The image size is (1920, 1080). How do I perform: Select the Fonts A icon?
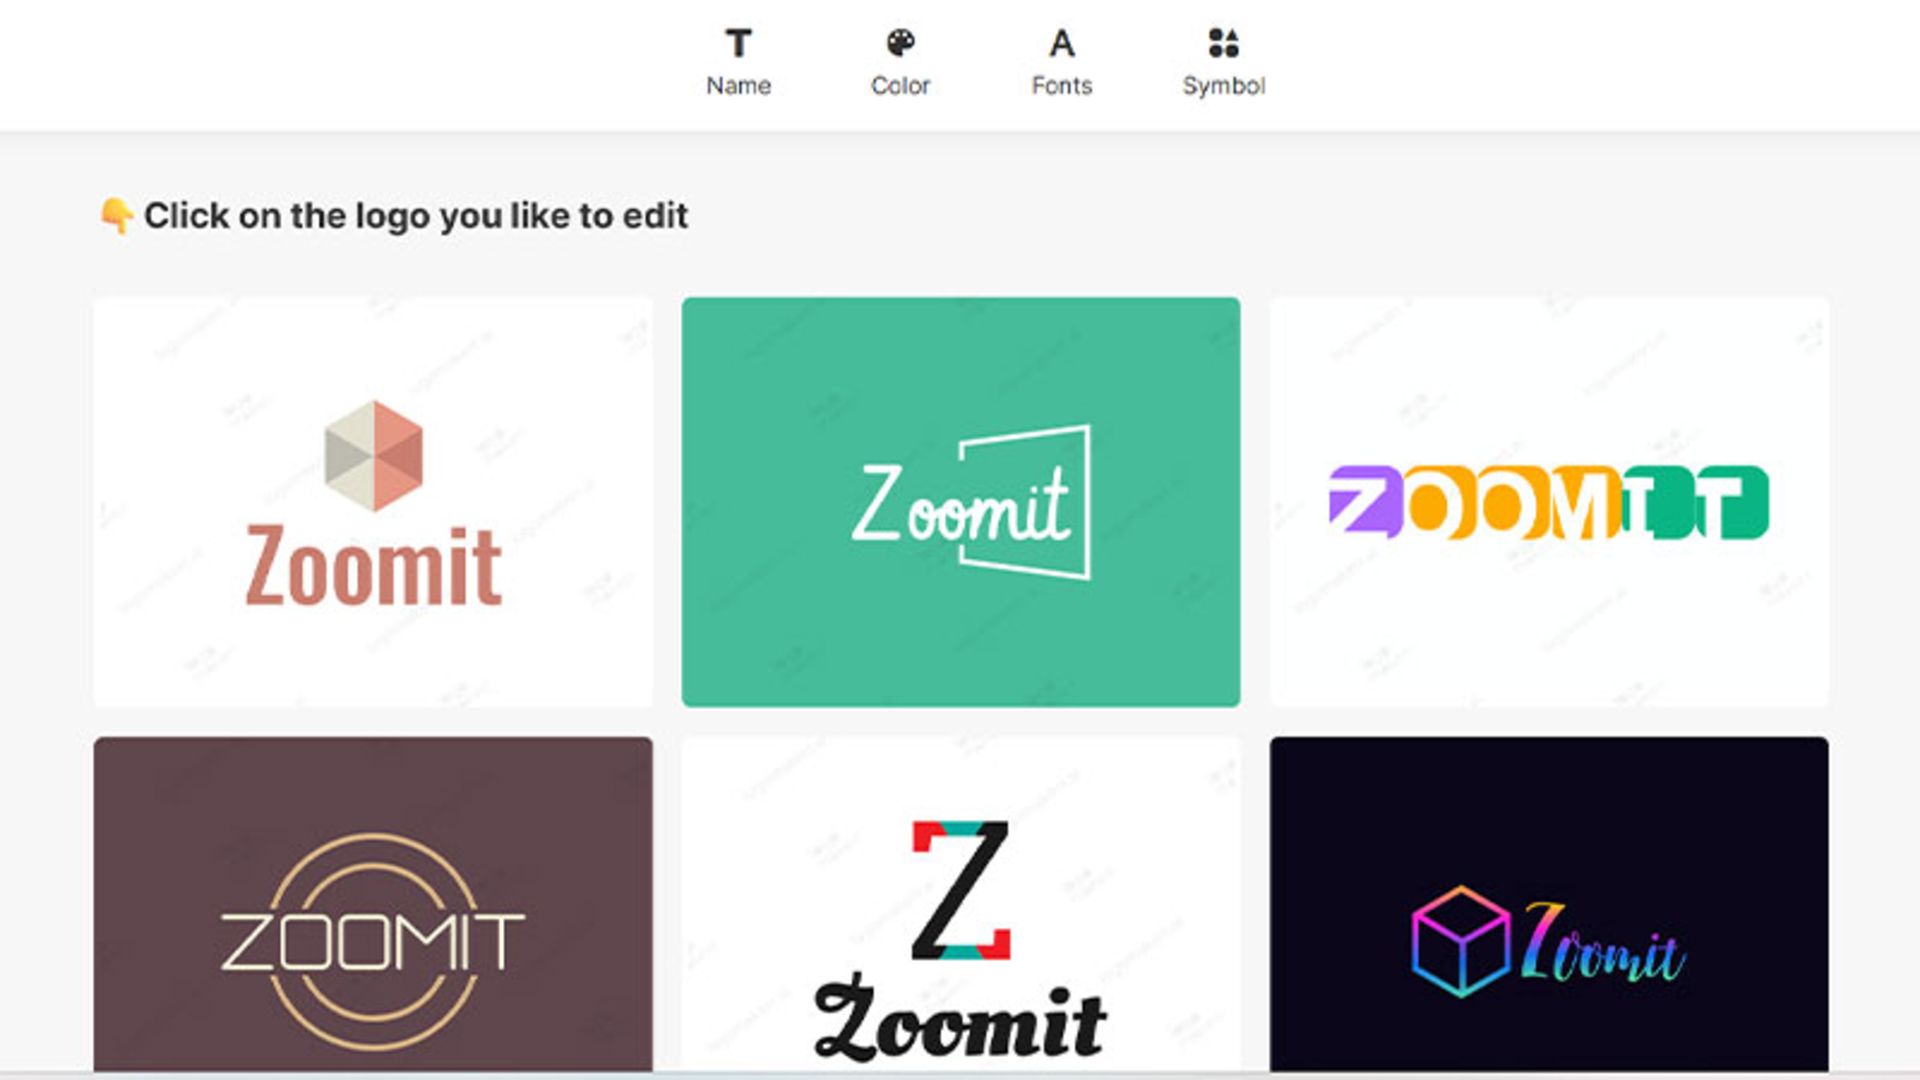pyautogui.click(x=1062, y=43)
